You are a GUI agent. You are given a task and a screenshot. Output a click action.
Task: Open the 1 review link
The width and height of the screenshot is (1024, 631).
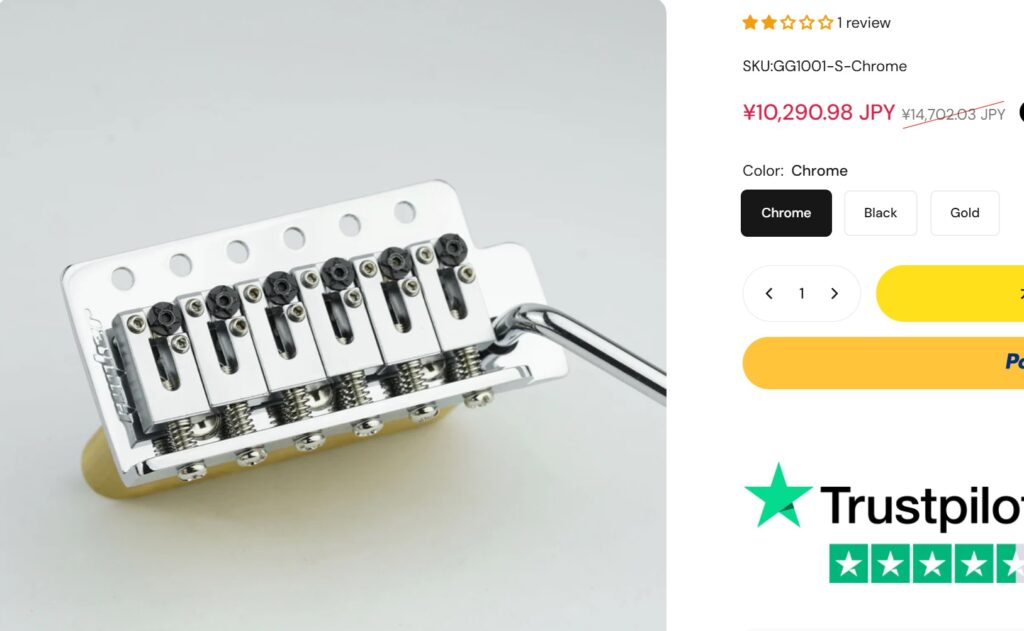pyautogui.click(x=863, y=23)
